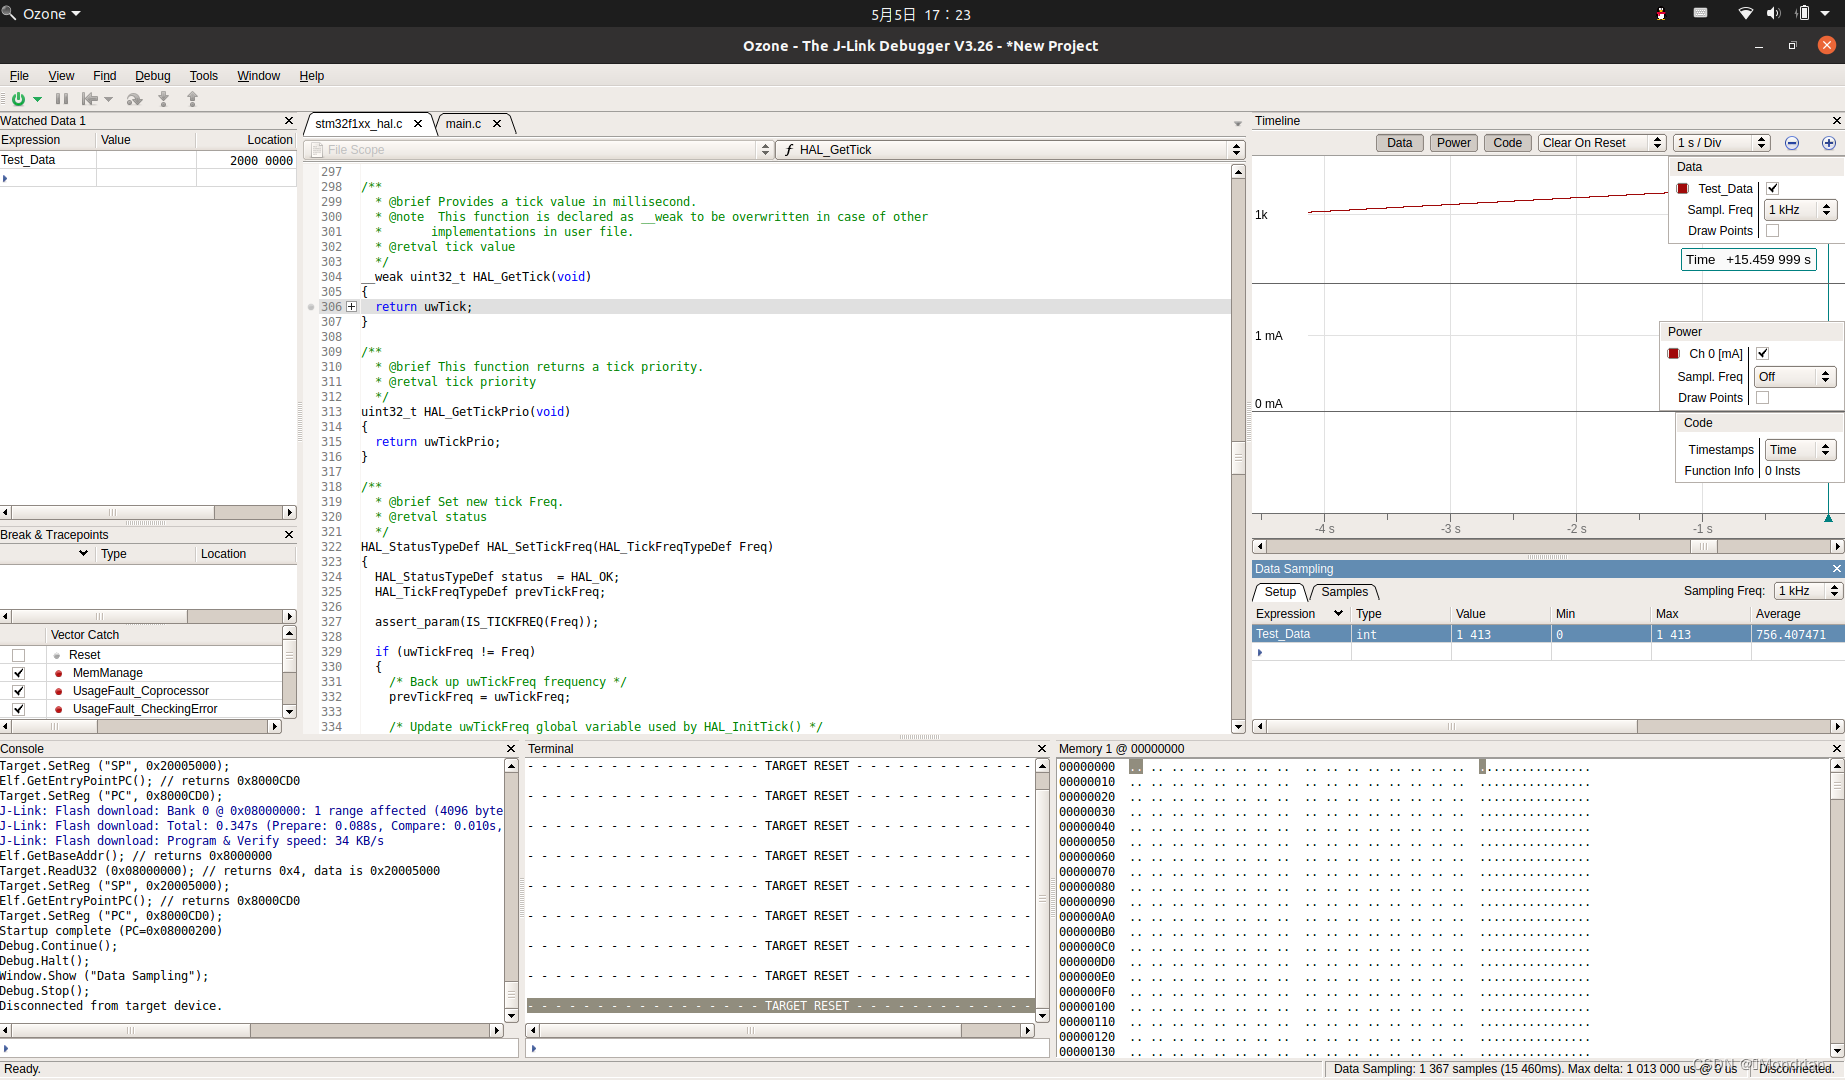Uncheck the Test_Data checkbox in Timeline

[1772, 188]
